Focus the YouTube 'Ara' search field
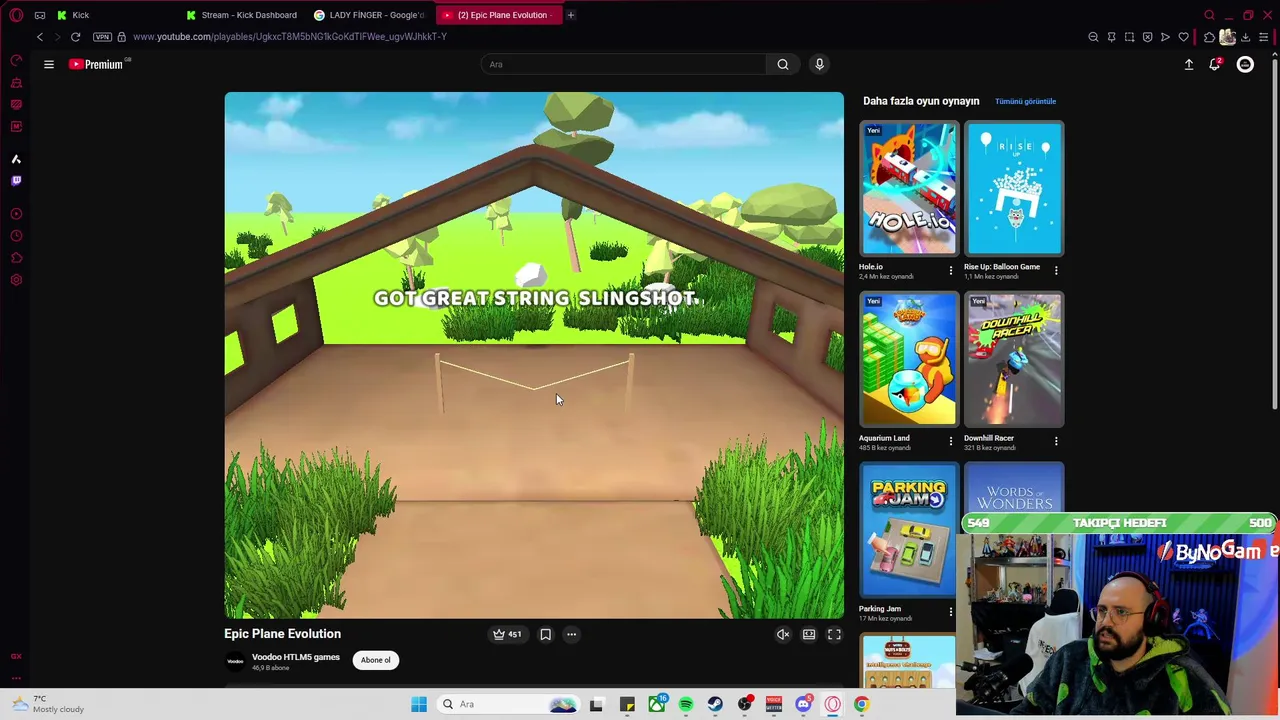Image resolution: width=1280 pixels, height=720 pixels. click(623, 64)
